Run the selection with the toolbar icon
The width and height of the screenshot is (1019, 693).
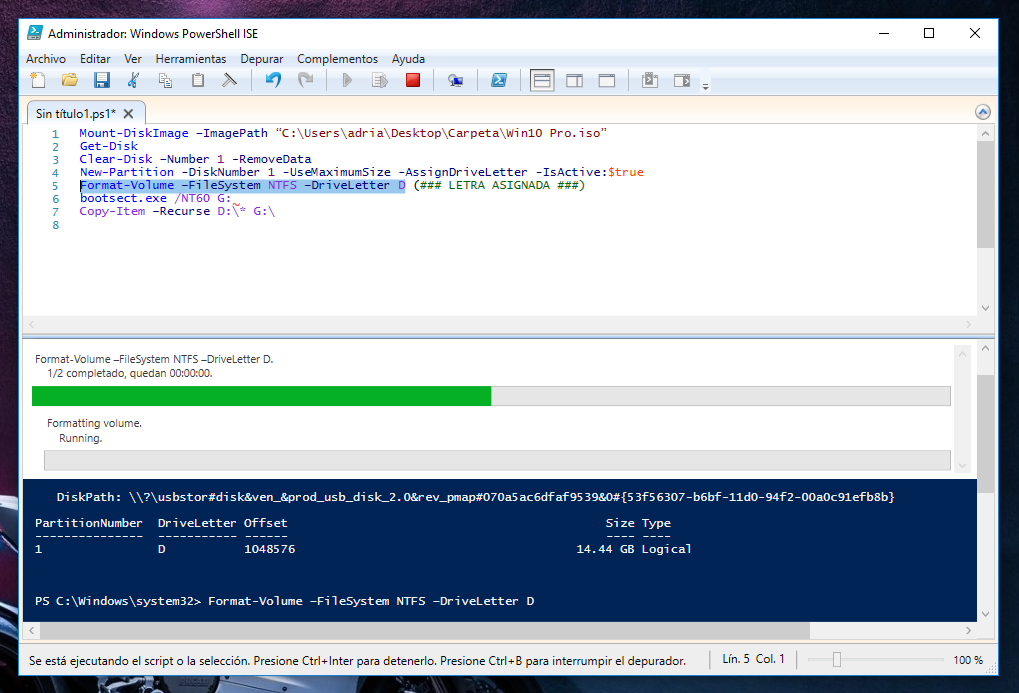(380, 81)
